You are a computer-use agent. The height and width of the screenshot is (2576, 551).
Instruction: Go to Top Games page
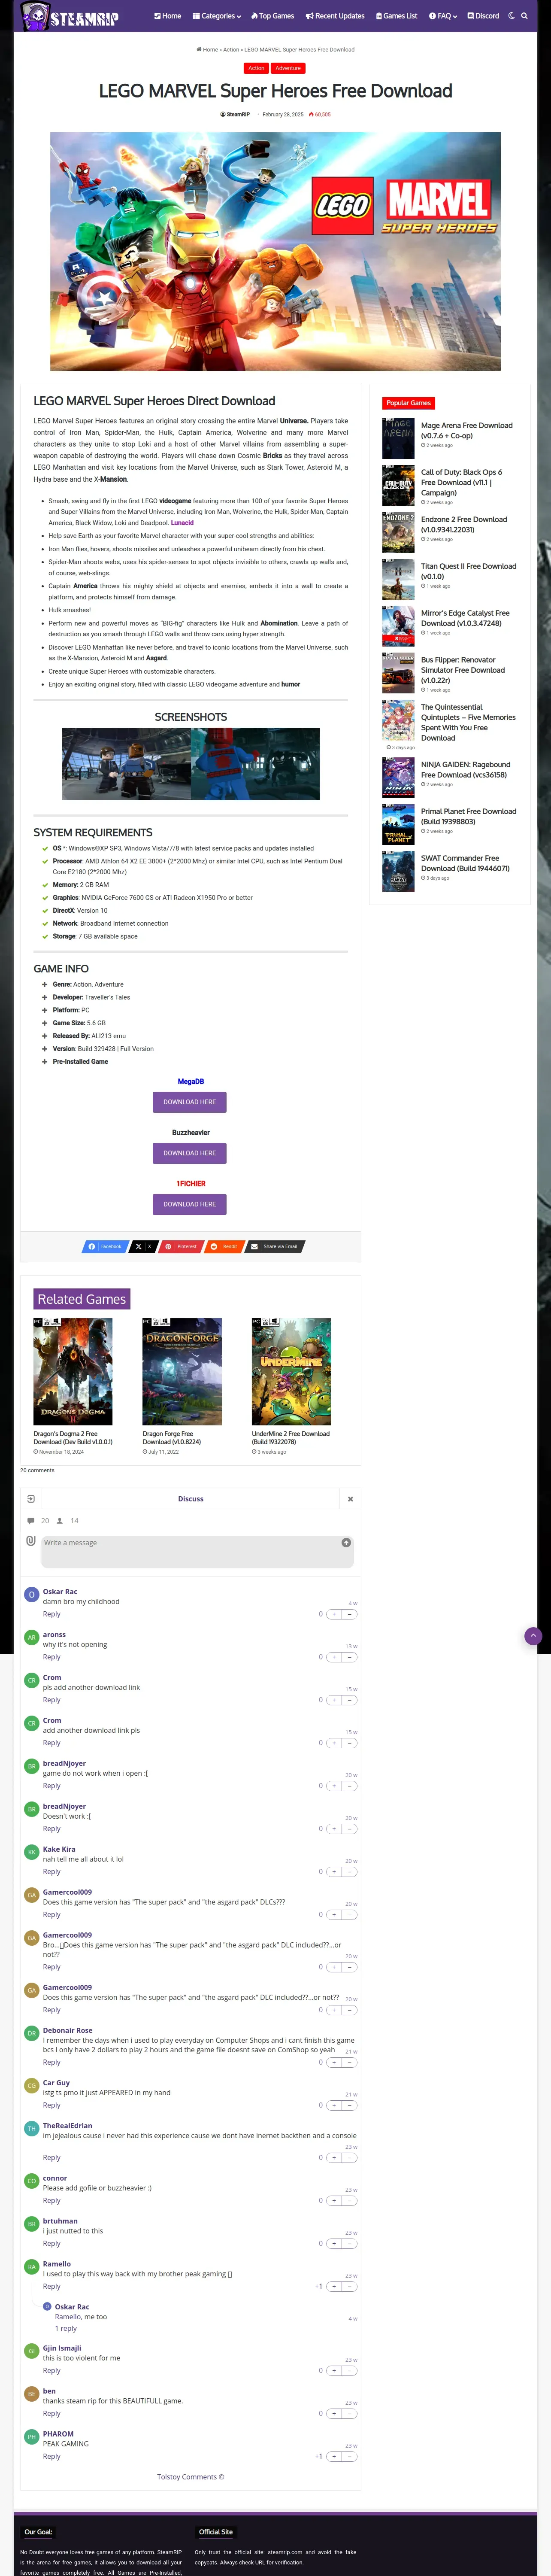pos(272,16)
